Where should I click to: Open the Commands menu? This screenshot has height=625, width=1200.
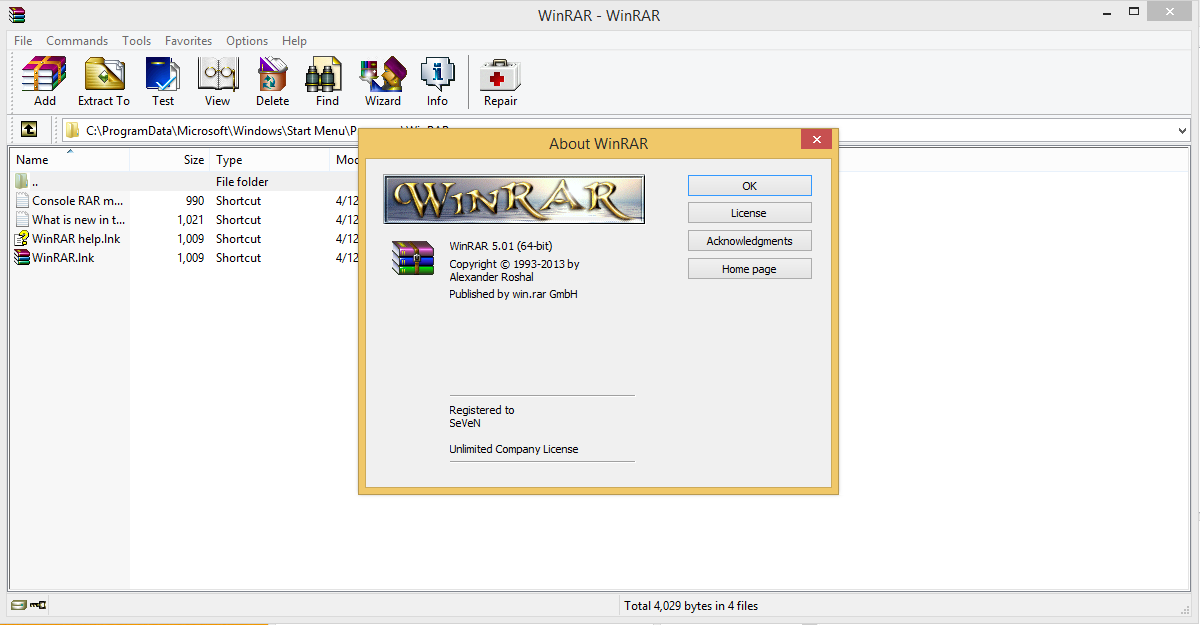click(x=77, y=41)
